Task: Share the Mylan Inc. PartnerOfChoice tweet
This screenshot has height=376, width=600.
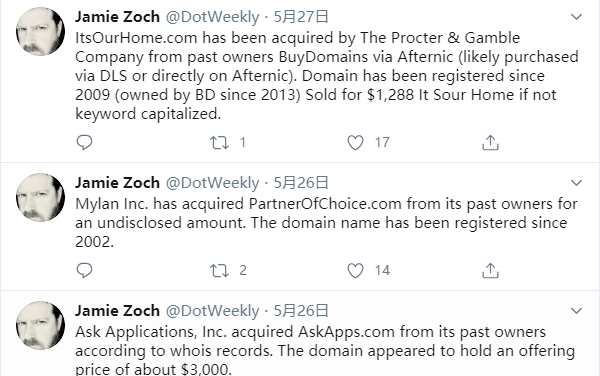Action: (490, 271)
